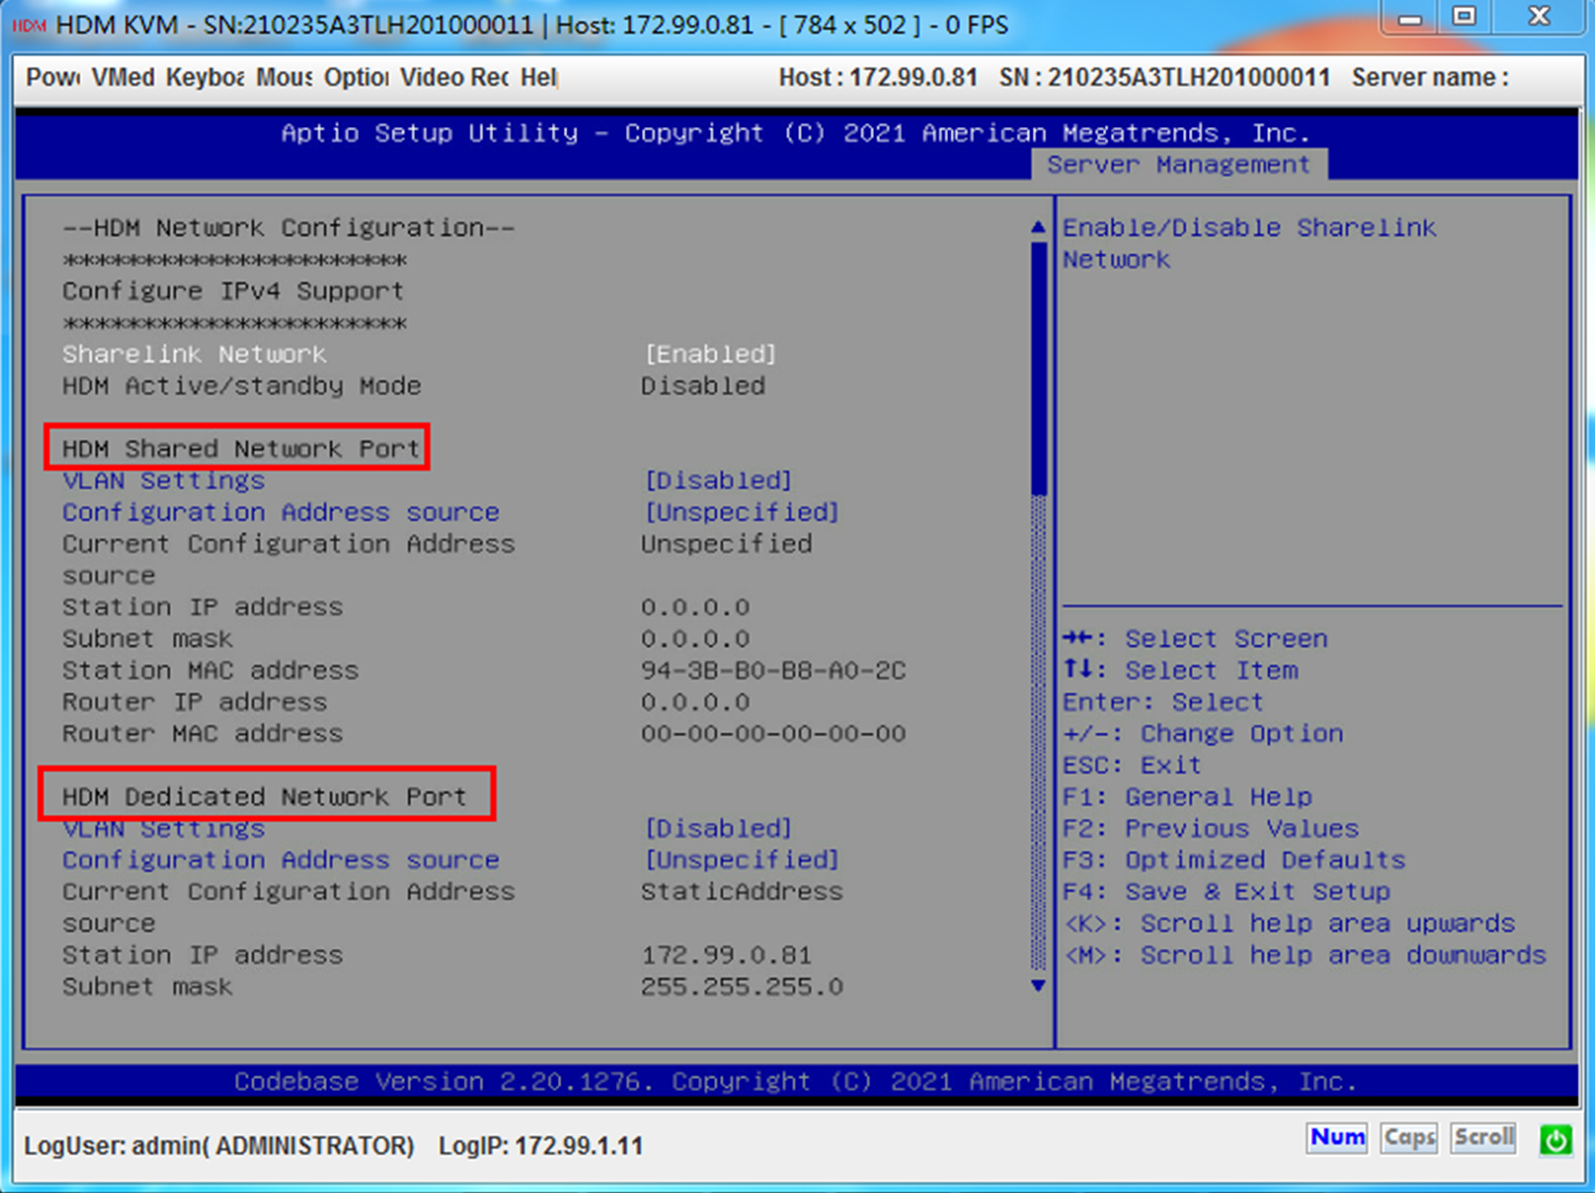Open dedicated port [Unspecified] address source
Viewport: 1596px width, 1194px height.
pos(741,860)
